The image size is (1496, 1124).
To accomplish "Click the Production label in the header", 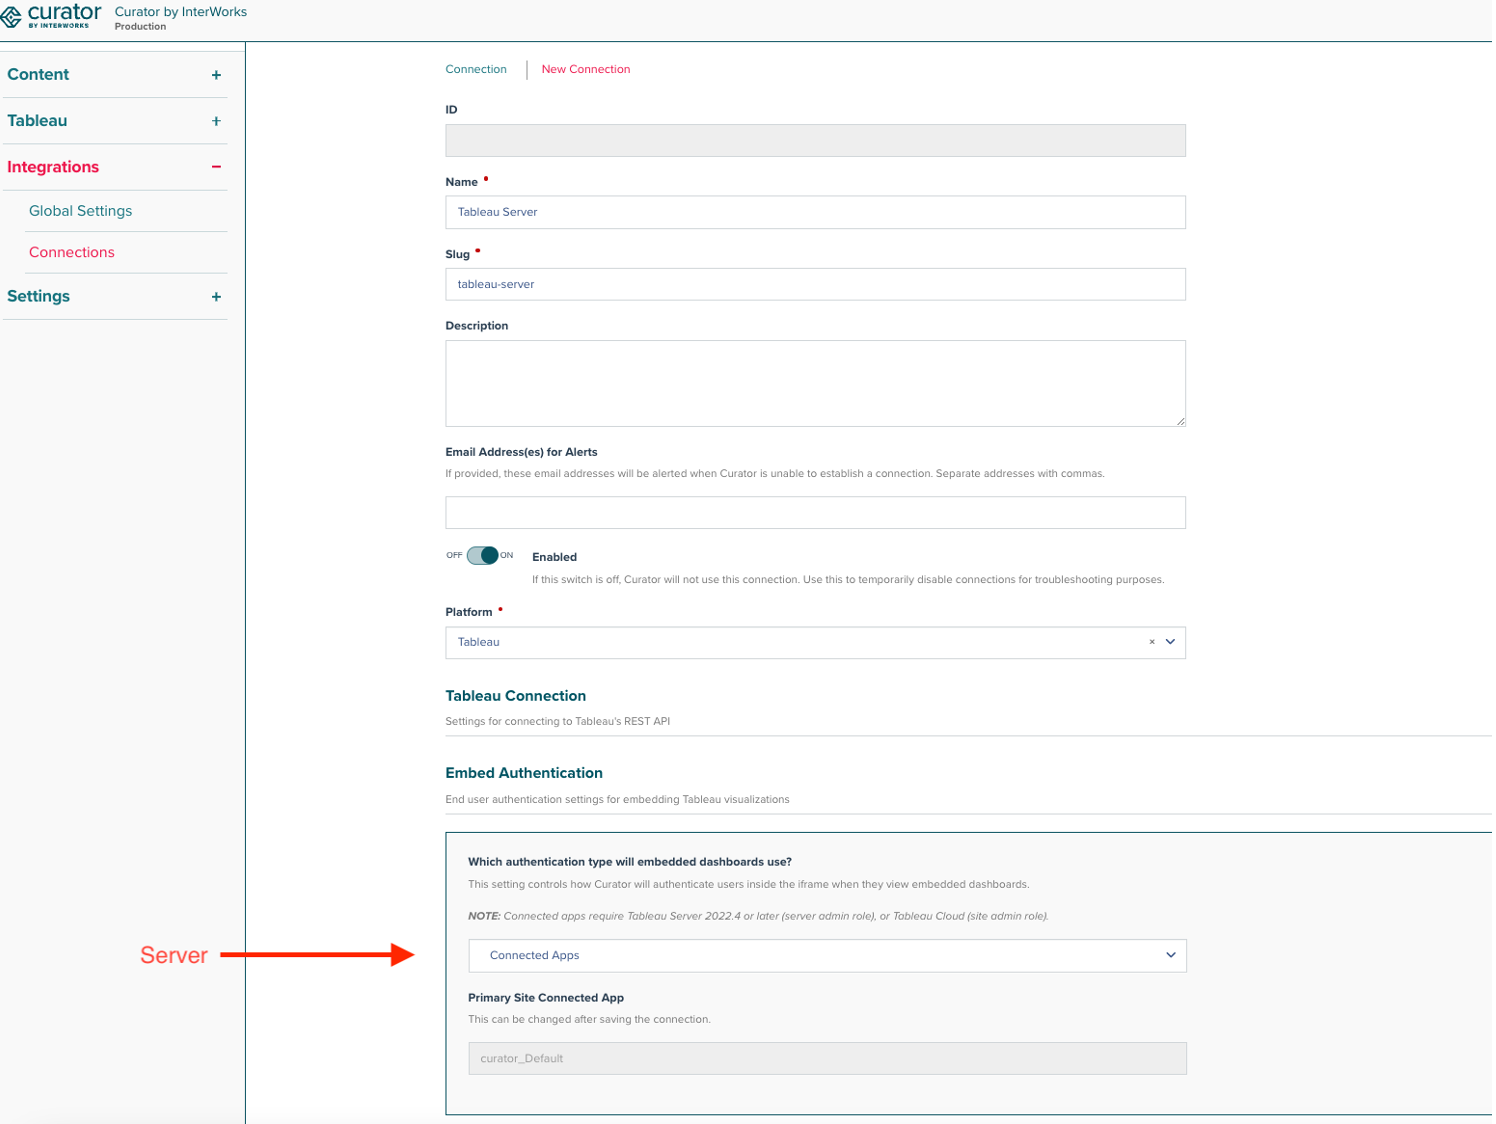I will tap(140, 27).
